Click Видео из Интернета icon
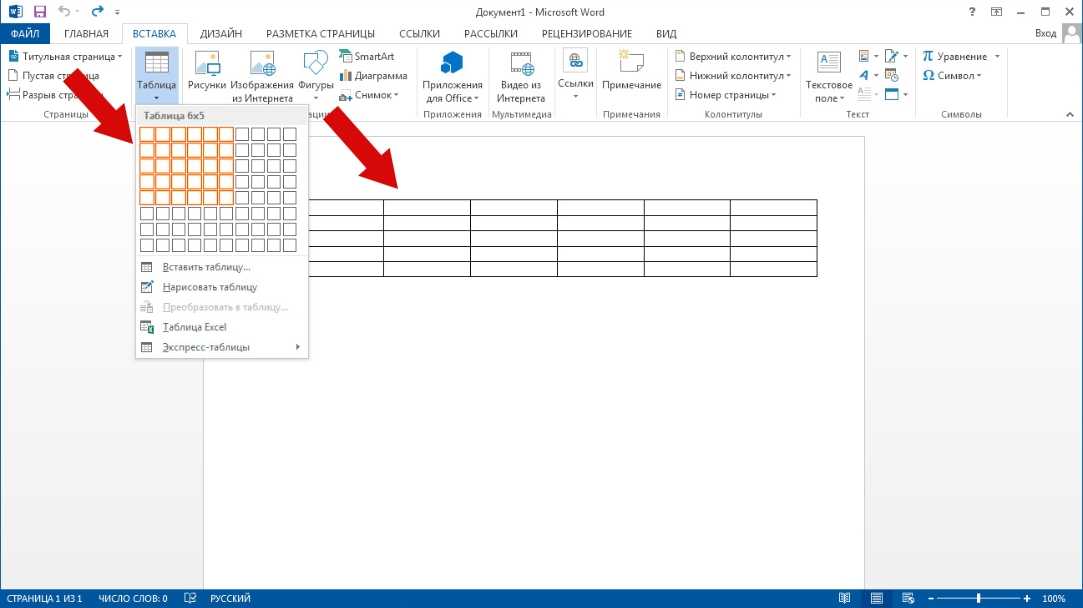This screenshot has height=608, width=1083. [x=521, y=63]
